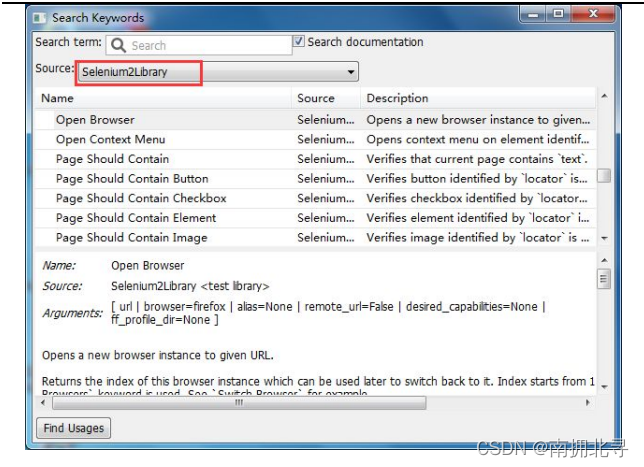644x467 pixels.
Task: Select the Open Browser keyword row
Action: tap(315, 120)
